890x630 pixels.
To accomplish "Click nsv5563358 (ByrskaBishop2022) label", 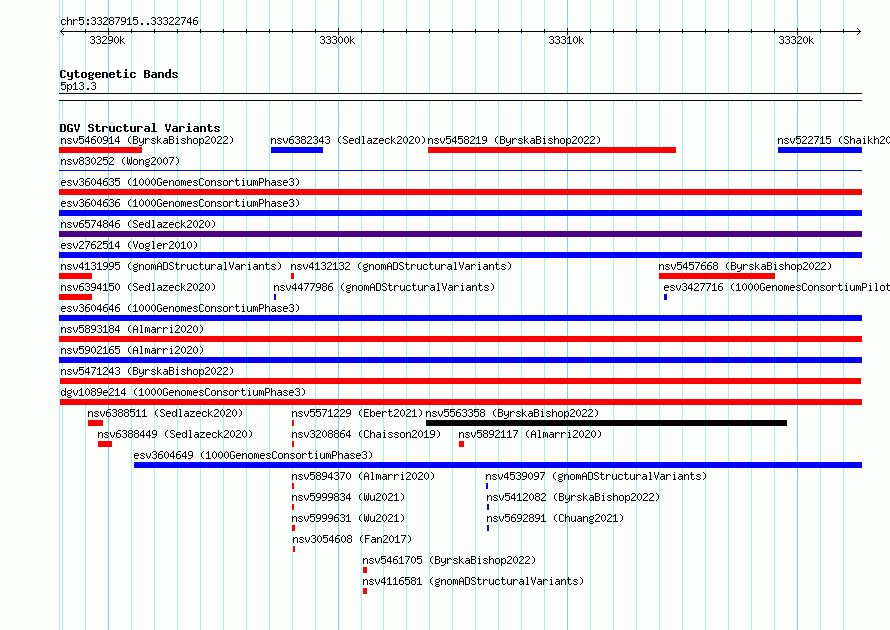I will (x=512, y=413).
